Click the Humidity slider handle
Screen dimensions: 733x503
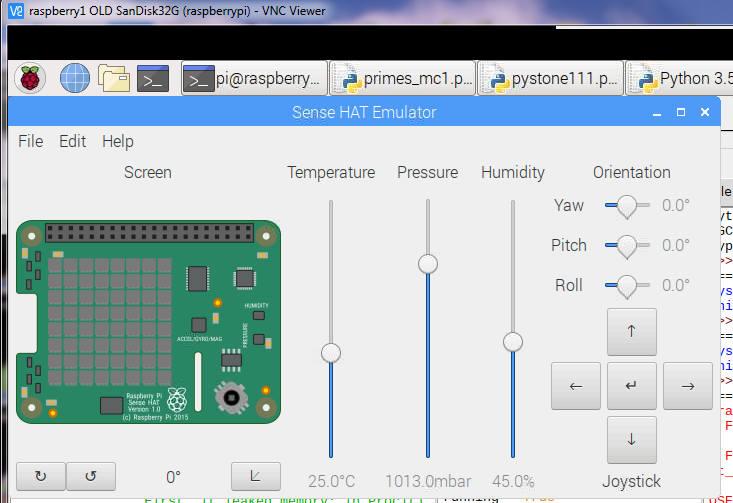click(x=513, y=342)
